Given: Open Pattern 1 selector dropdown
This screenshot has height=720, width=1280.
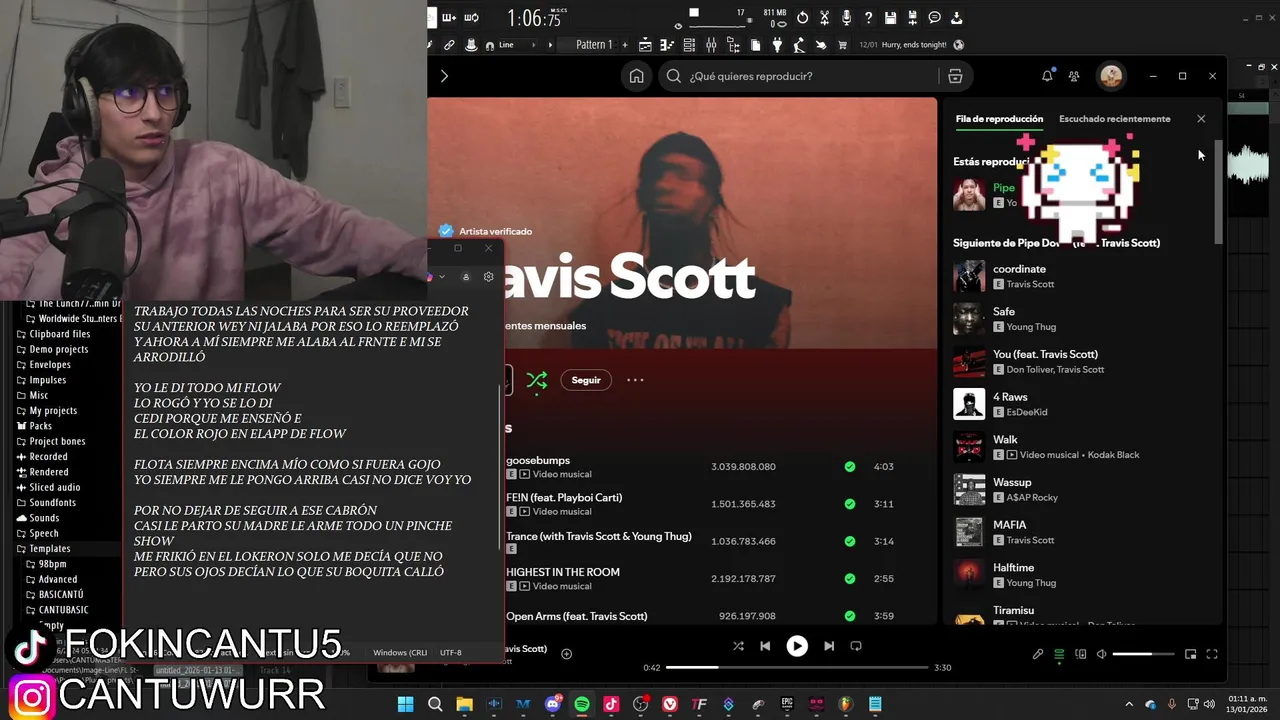Looking at the screenshot, I should pos(594,45).
